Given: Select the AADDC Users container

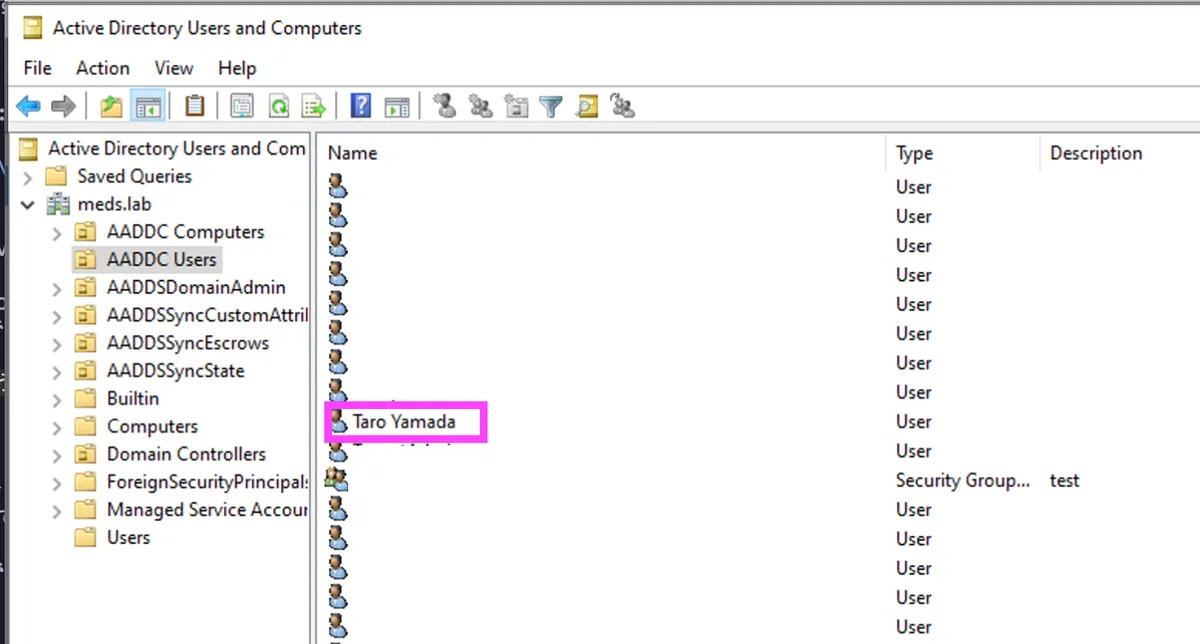Looking at the screenshot, I should 161,259.
